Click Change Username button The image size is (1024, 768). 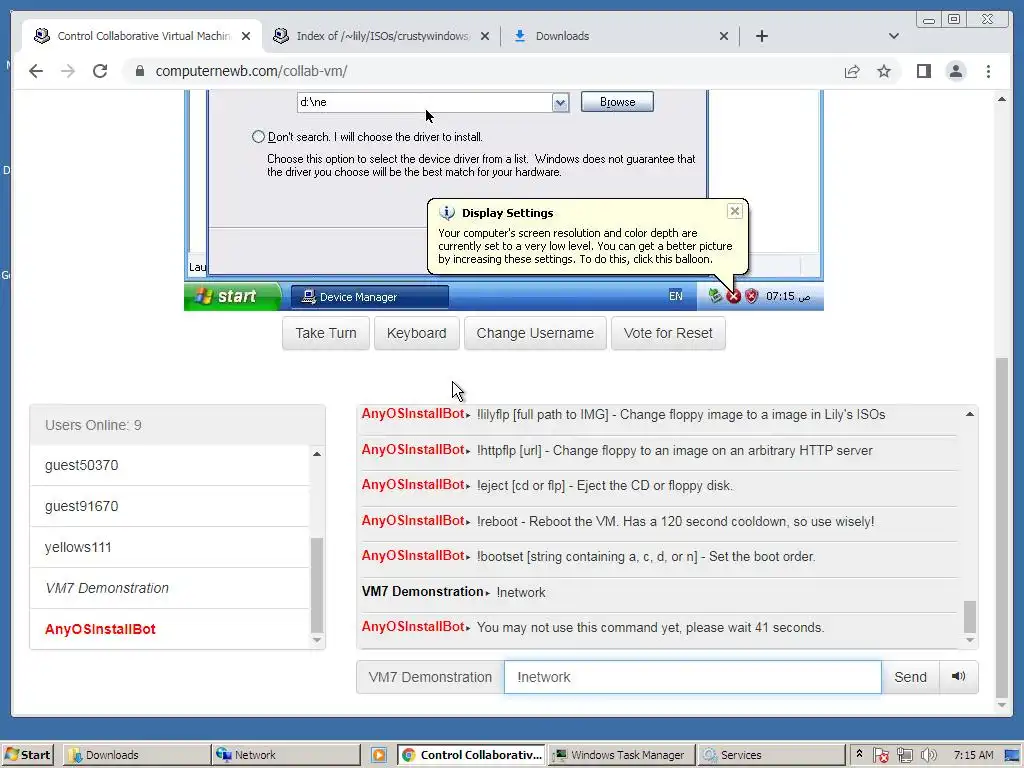(x=535, y=333)
